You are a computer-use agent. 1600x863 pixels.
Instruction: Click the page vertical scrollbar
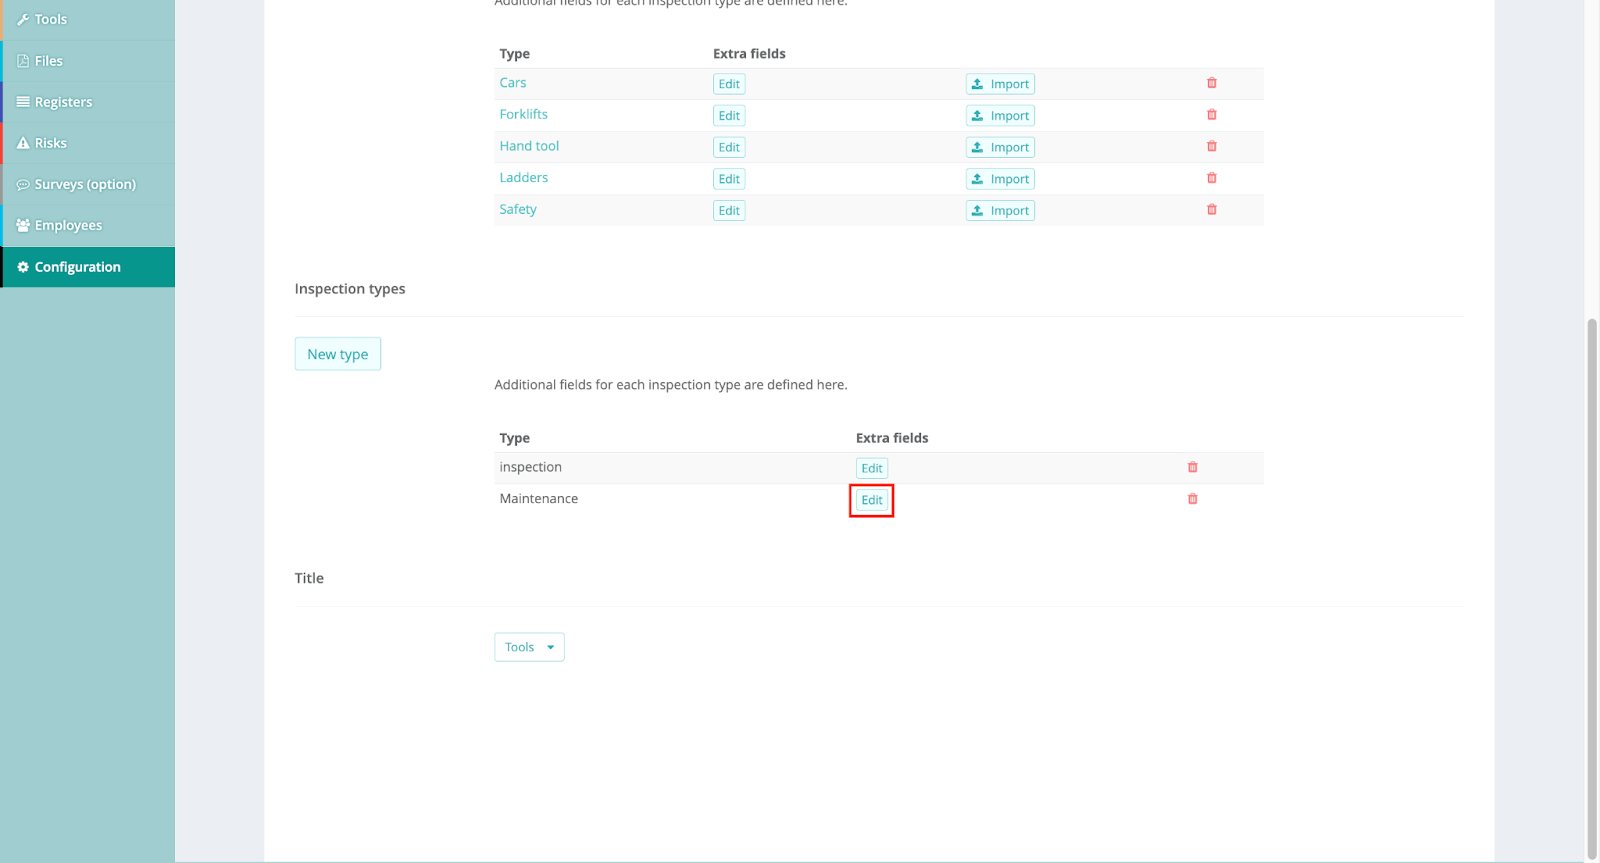coord(1592,590)
